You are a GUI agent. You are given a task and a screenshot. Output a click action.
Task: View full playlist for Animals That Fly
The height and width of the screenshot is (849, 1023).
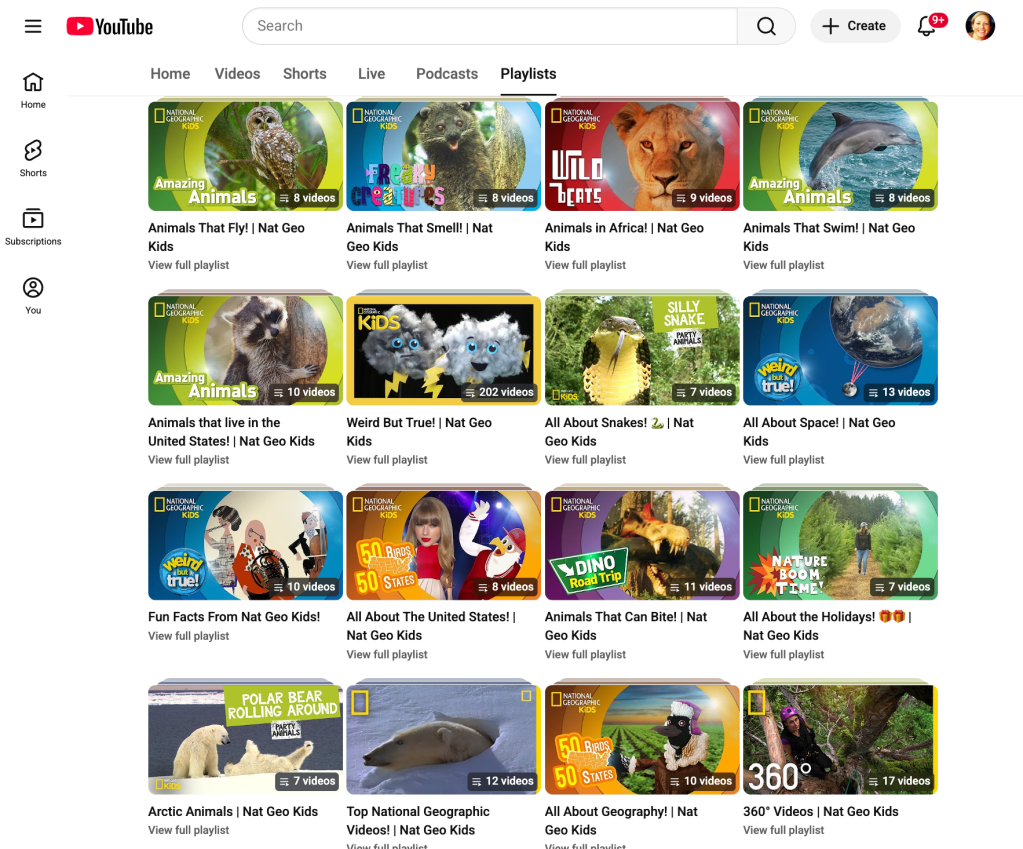tap(189, 265)
